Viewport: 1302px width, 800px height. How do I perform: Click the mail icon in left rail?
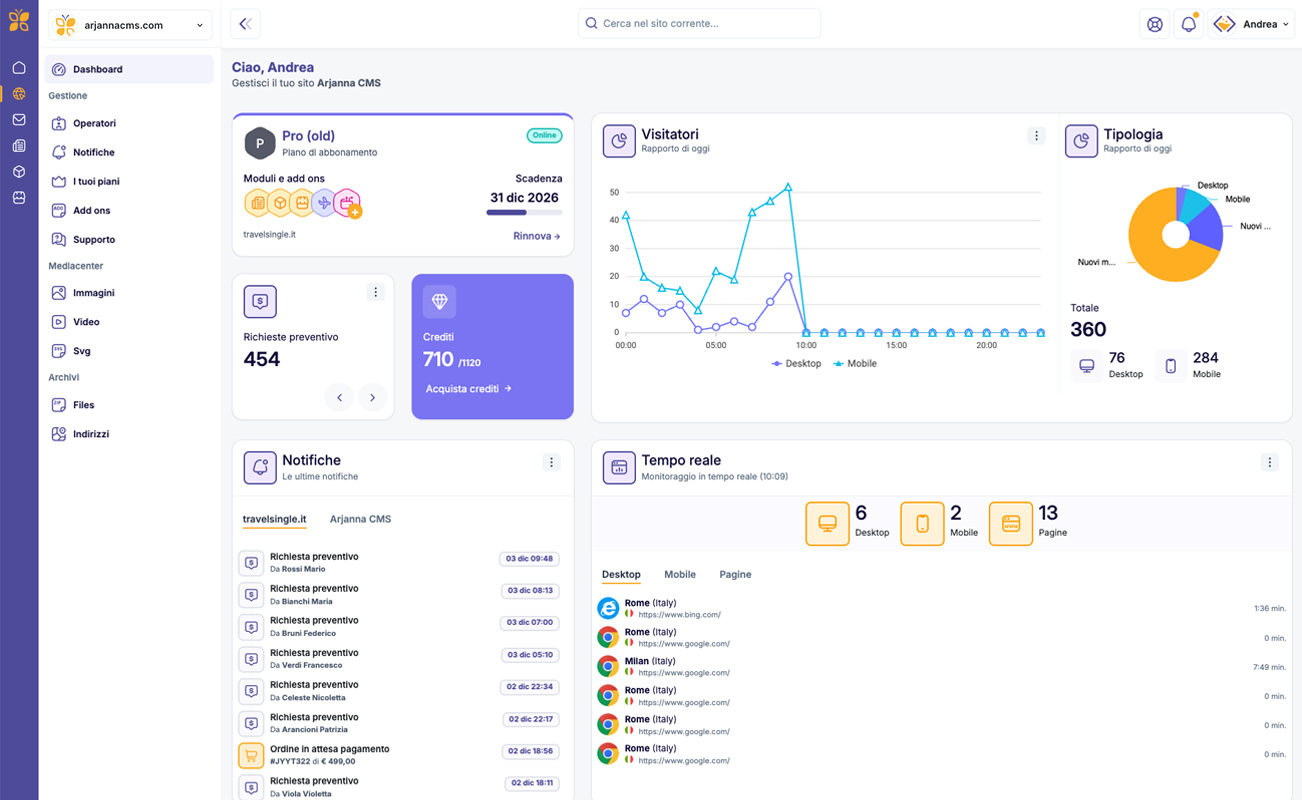pyautogui.click(x=19, y=120)
